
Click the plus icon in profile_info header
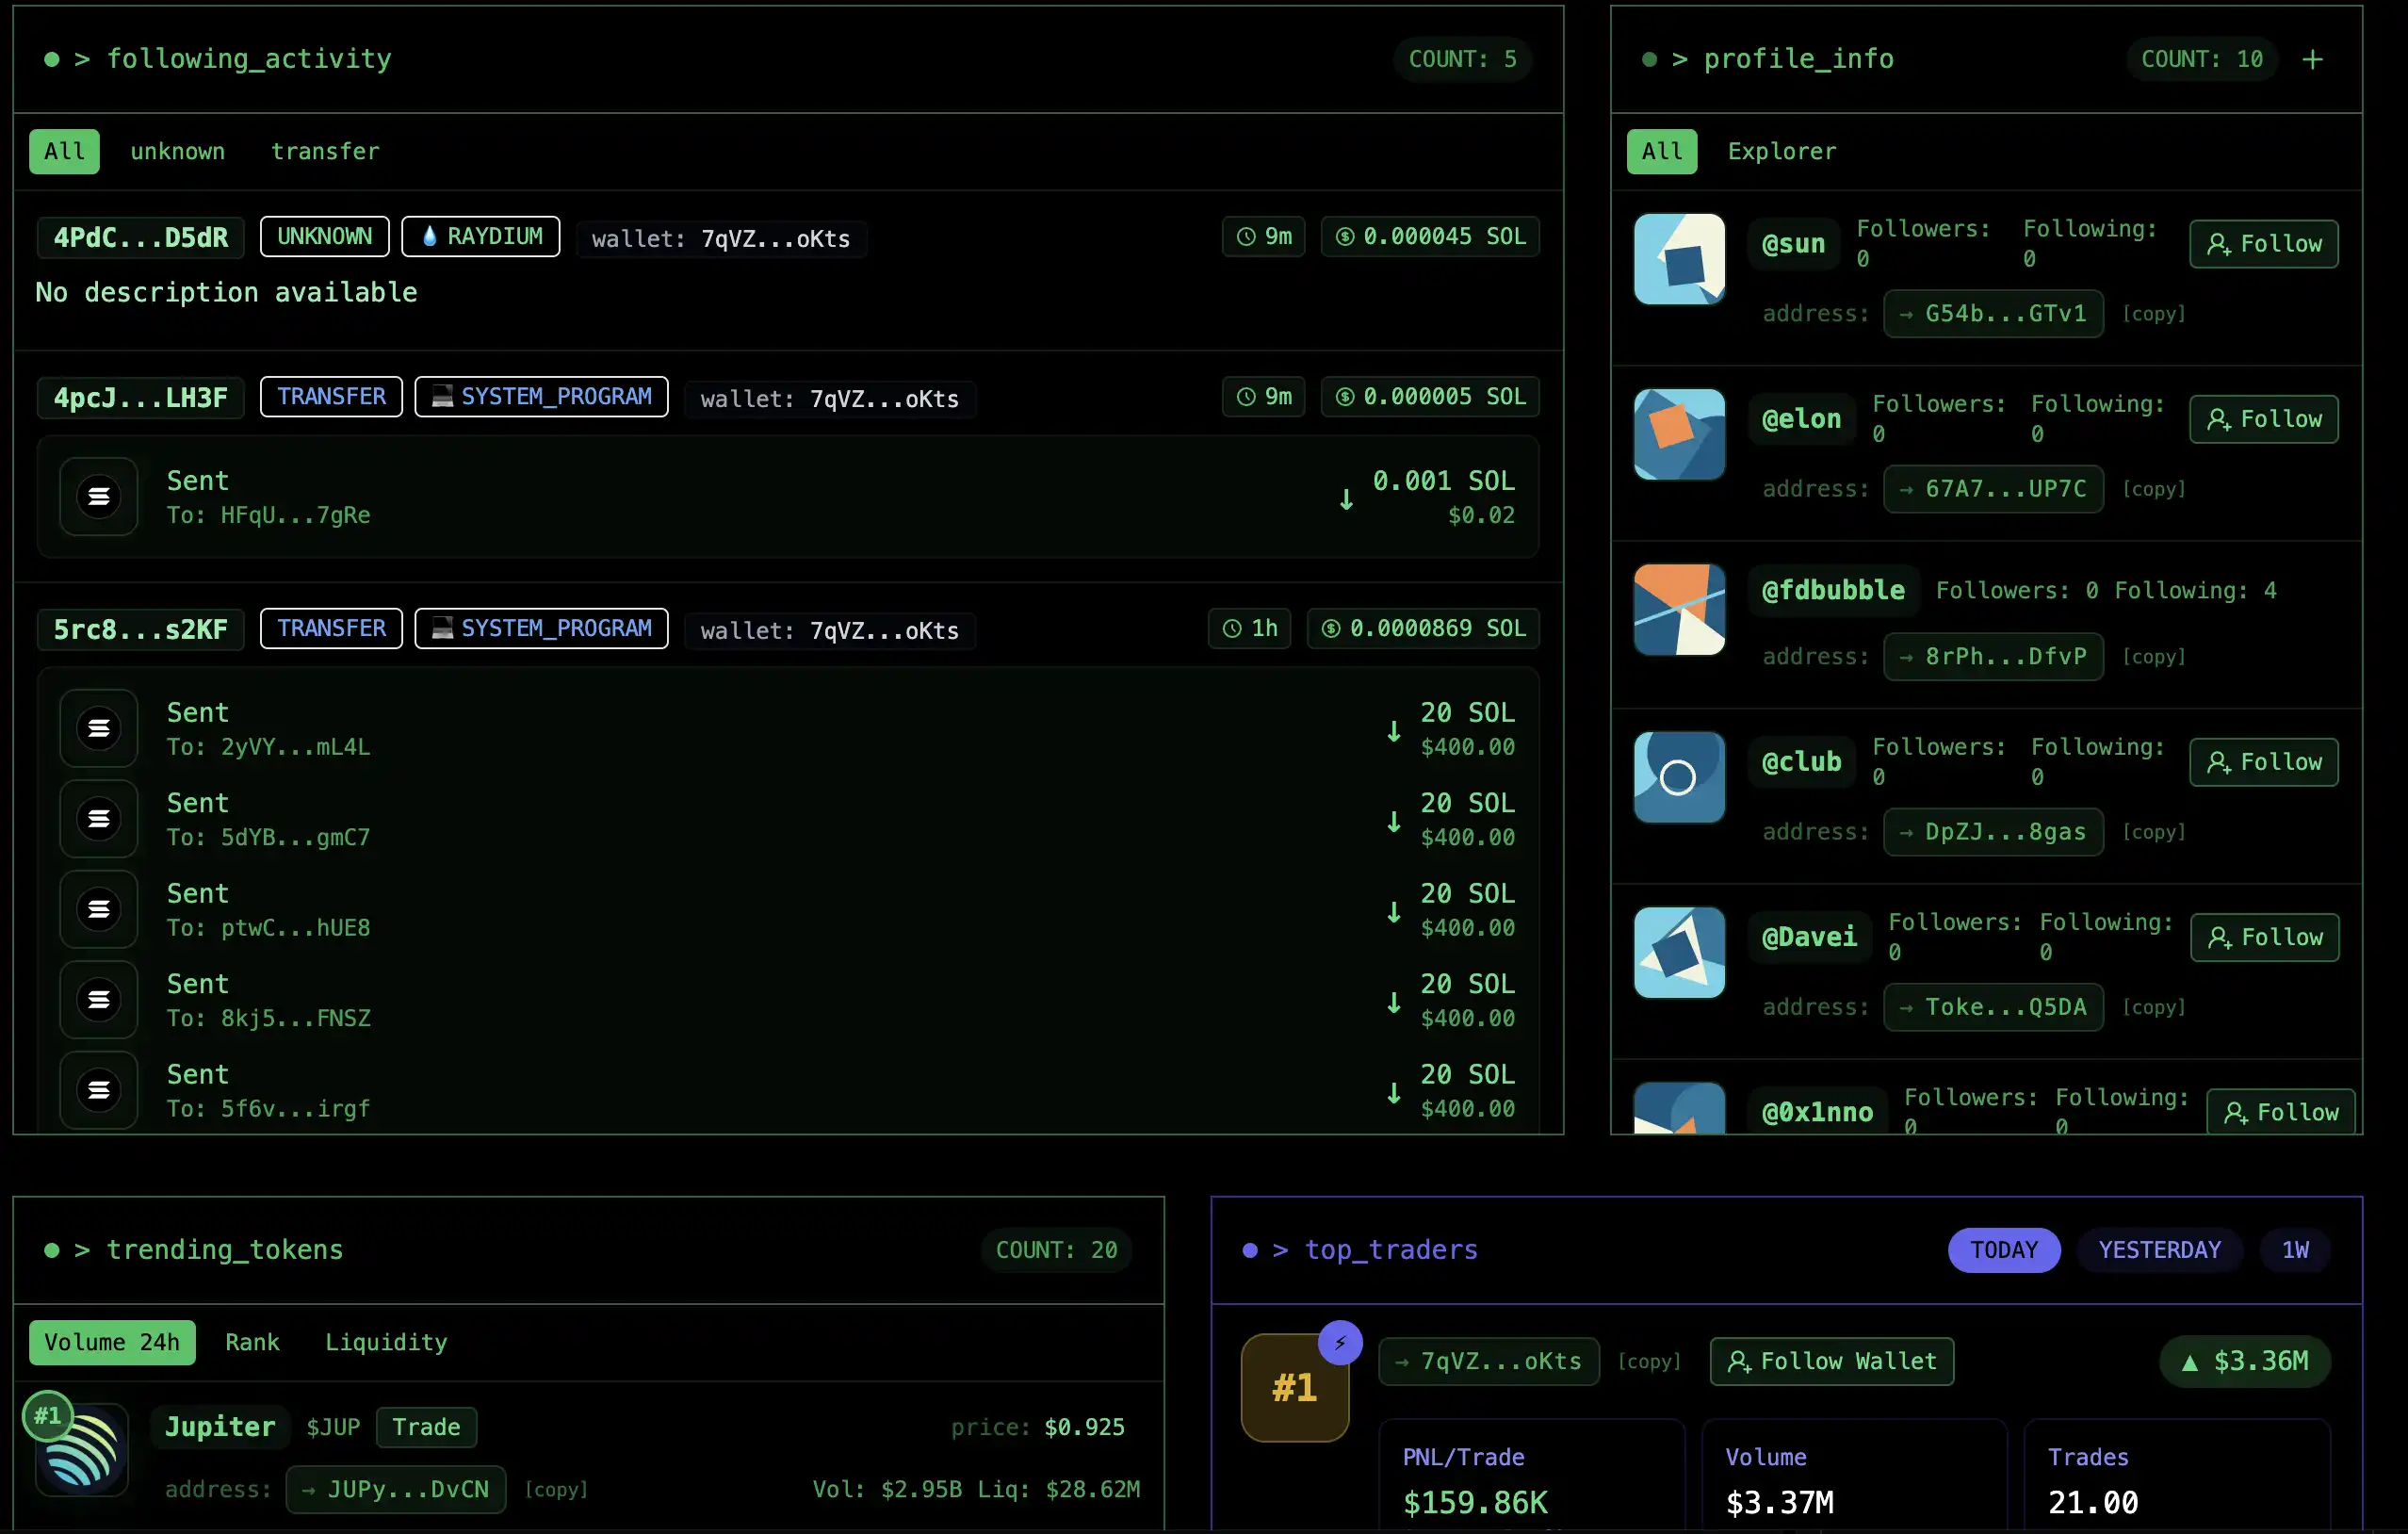(2312, 60)
